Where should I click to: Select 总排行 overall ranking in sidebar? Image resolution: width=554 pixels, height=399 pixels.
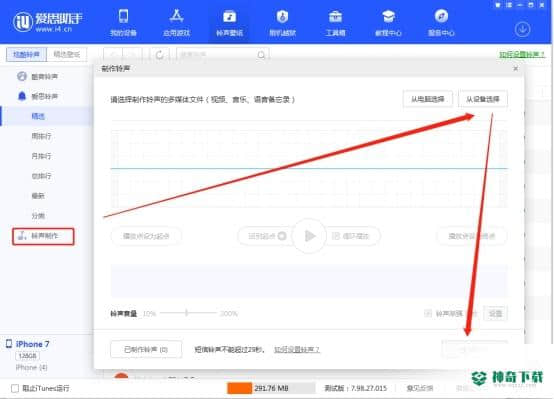click(41, 176)
